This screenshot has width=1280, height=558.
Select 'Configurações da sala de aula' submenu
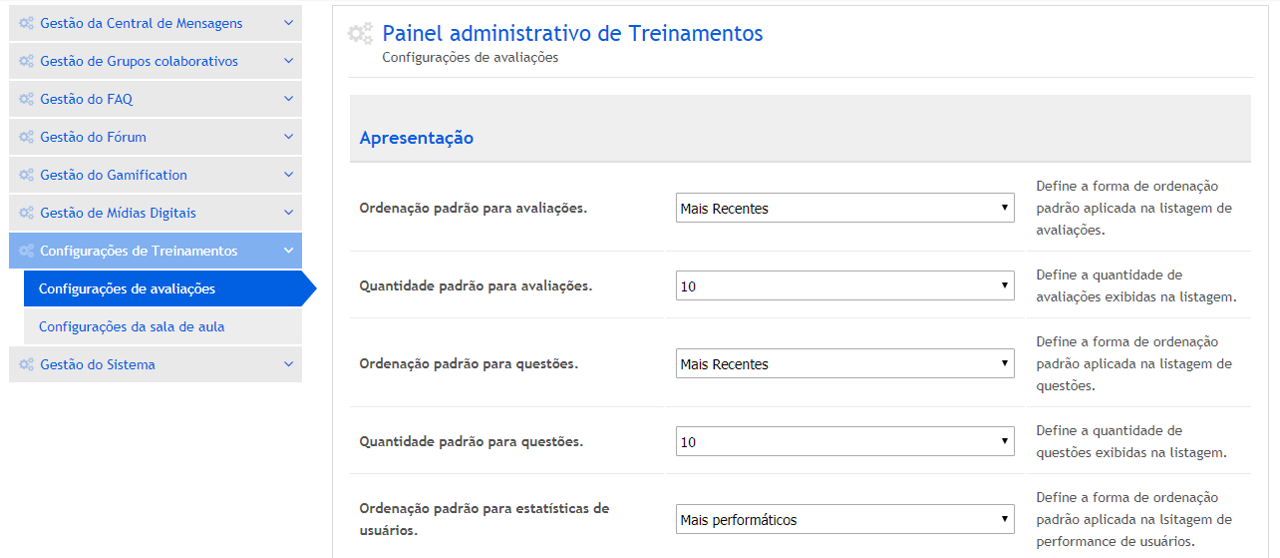coord(131,327)
